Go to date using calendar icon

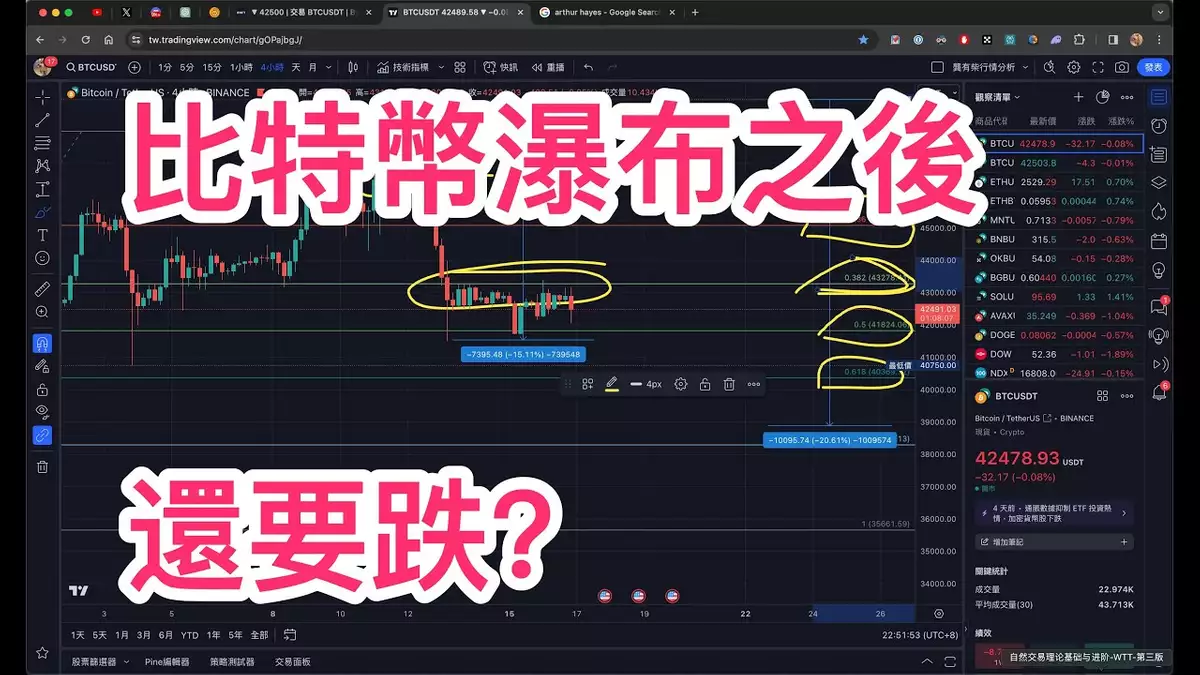(290, 634)
